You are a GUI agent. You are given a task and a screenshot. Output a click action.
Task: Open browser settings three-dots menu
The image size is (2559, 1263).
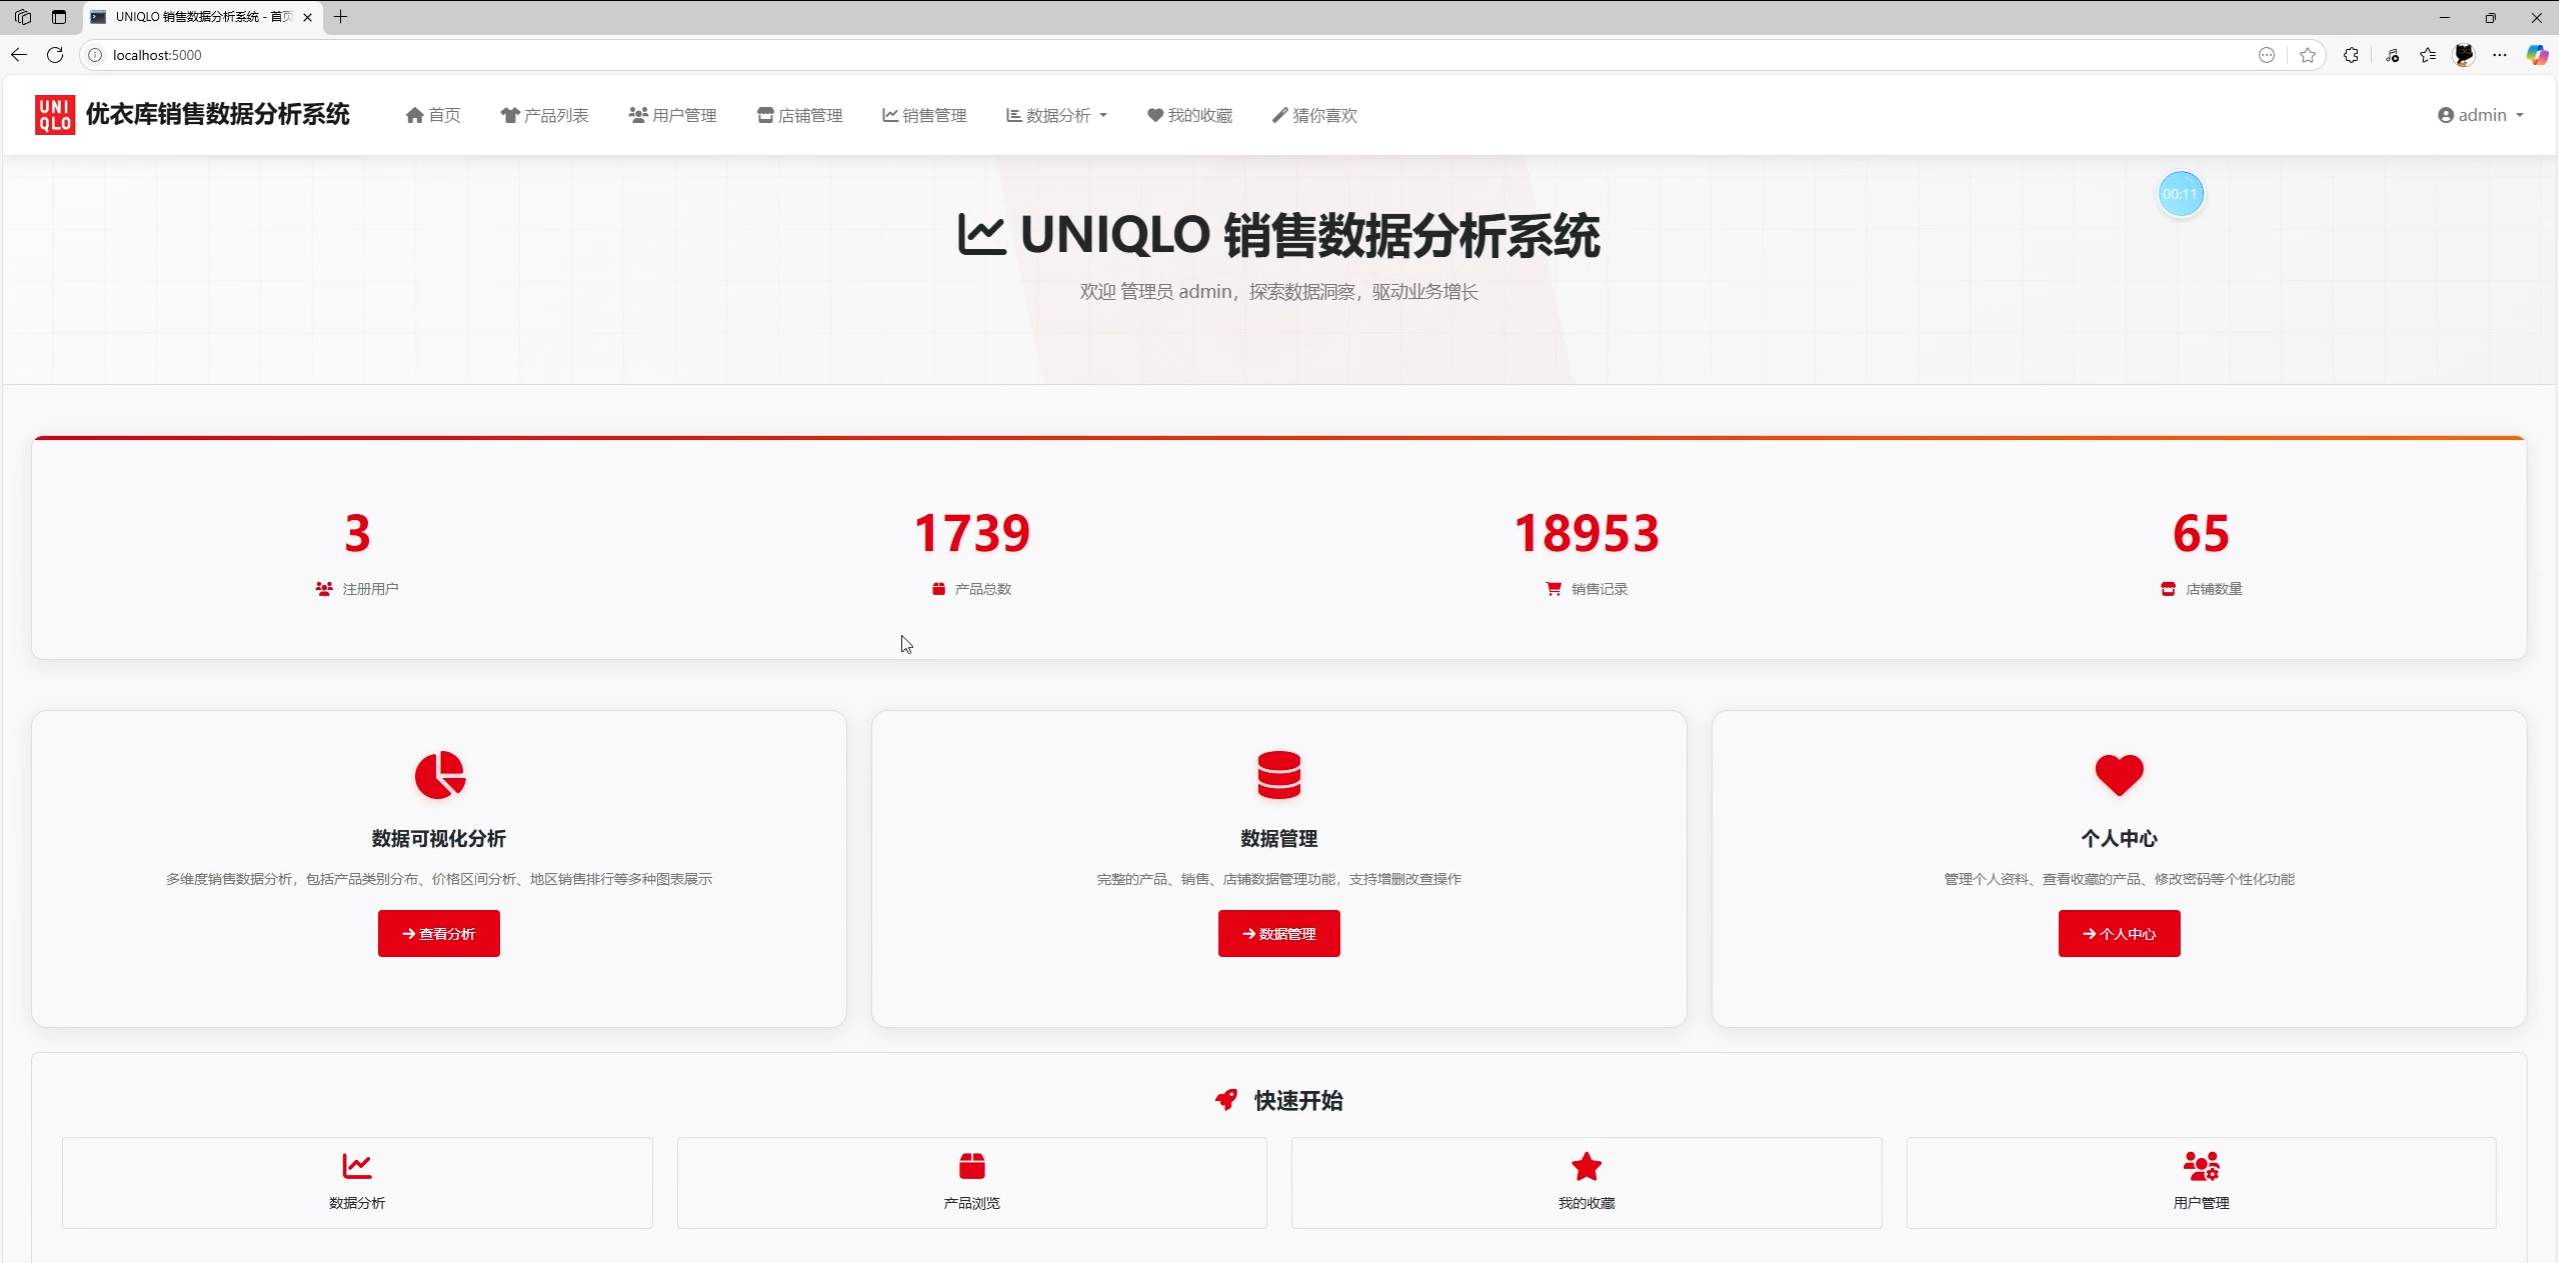[x=2500, y=55]
